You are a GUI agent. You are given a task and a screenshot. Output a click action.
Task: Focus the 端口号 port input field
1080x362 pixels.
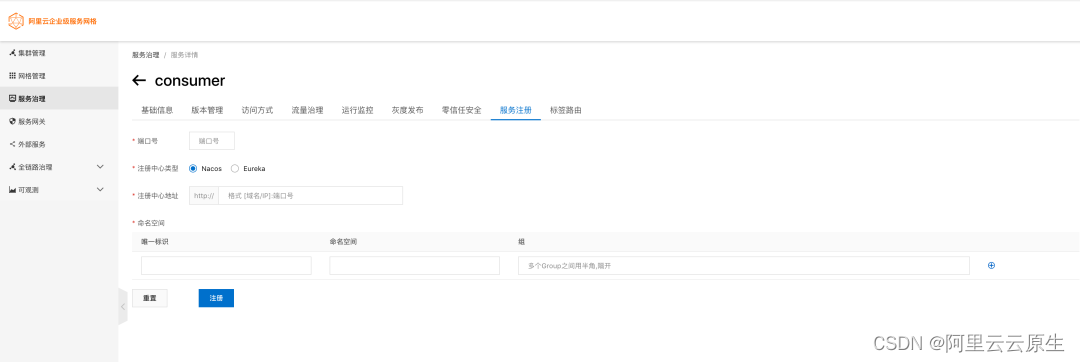tap(212, 140)
